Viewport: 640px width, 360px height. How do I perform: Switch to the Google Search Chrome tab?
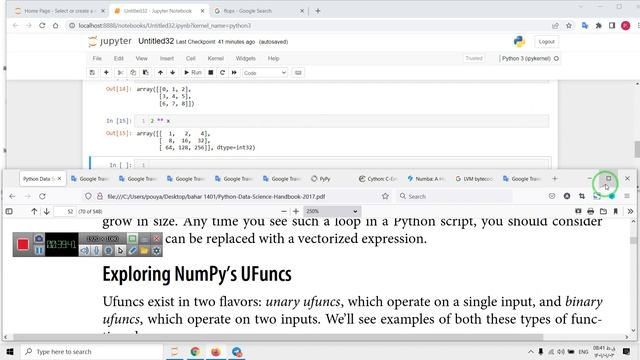pos(260,11)
